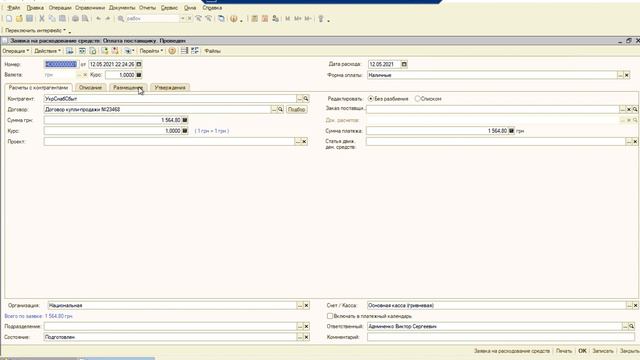The height and width of the screenshot is (360, 640).
Task: Open the Перейти dropdown menu
Action: 151,51
